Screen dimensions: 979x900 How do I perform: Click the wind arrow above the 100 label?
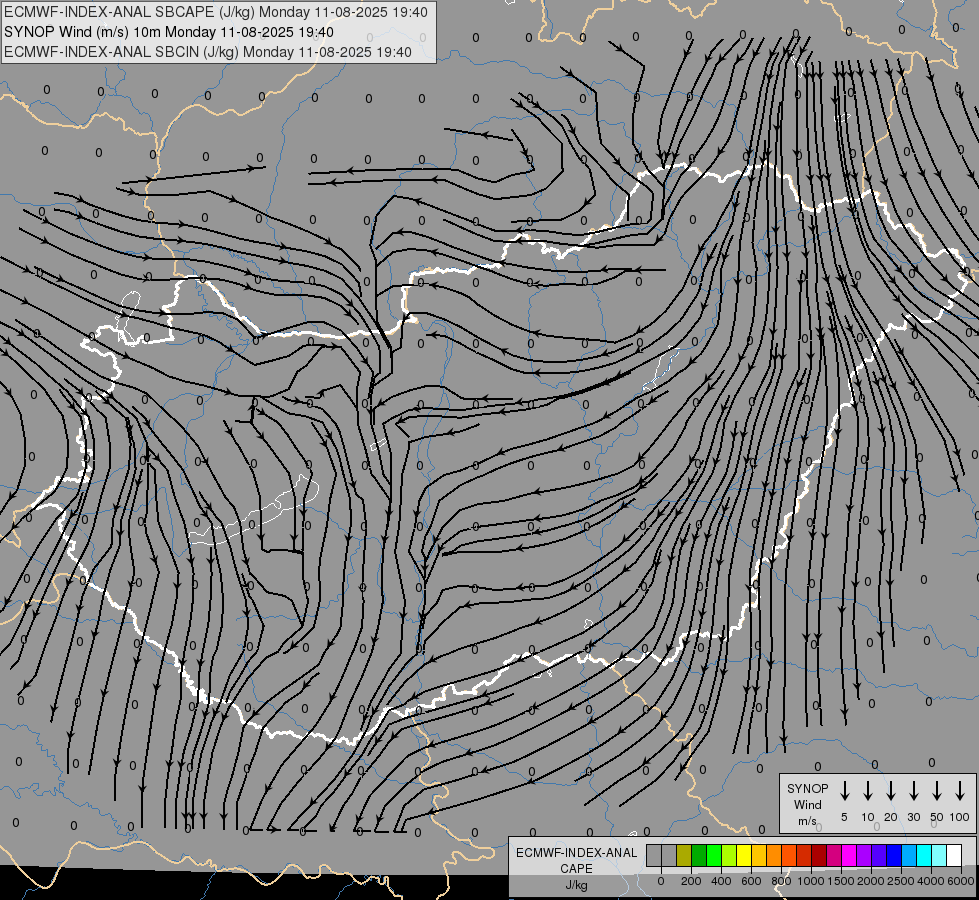pos(960,791)
